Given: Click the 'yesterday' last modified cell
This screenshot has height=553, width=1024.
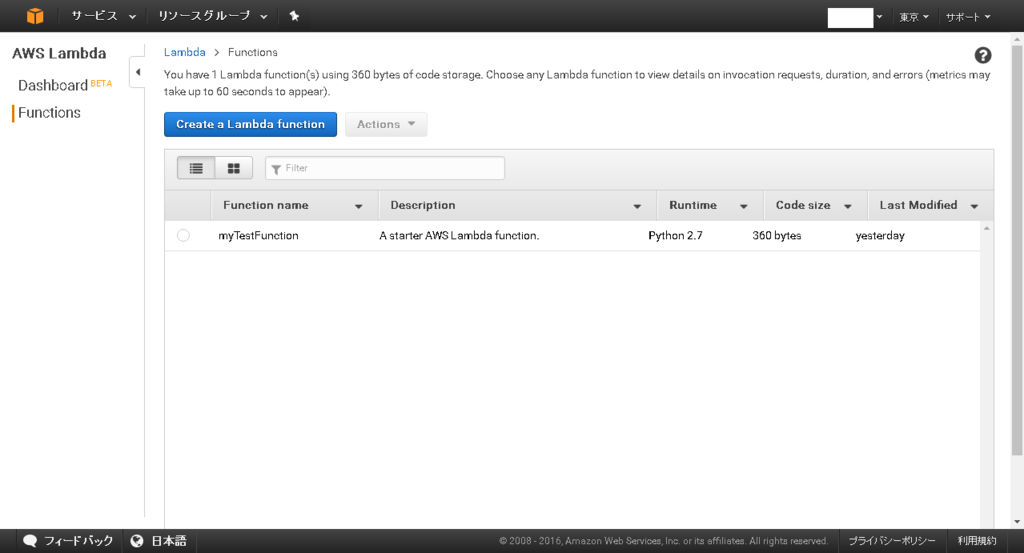Looking at the screenshot, I should pos(880,236).
